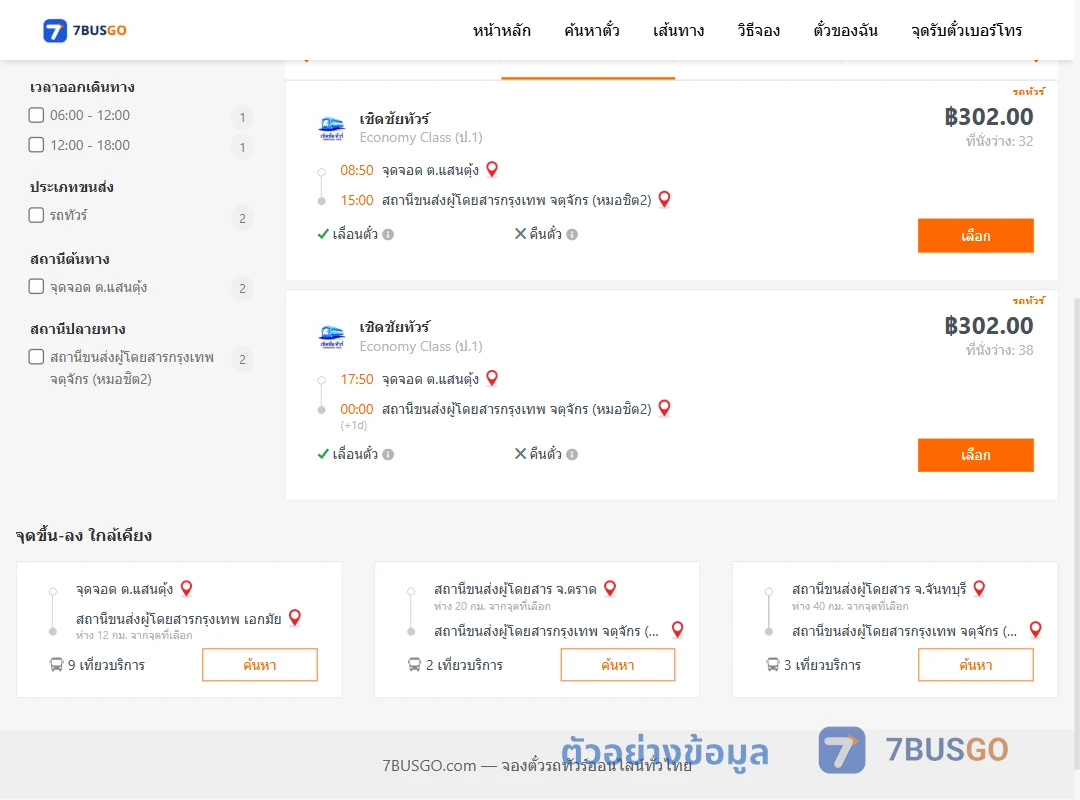Open เส้นทาง menu
The image size is (1080, 800).
coord(678,30)
